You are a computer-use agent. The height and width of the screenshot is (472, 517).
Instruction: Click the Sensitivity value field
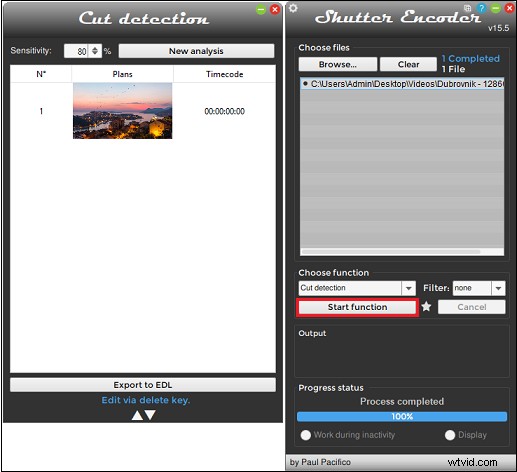[76, 51]
